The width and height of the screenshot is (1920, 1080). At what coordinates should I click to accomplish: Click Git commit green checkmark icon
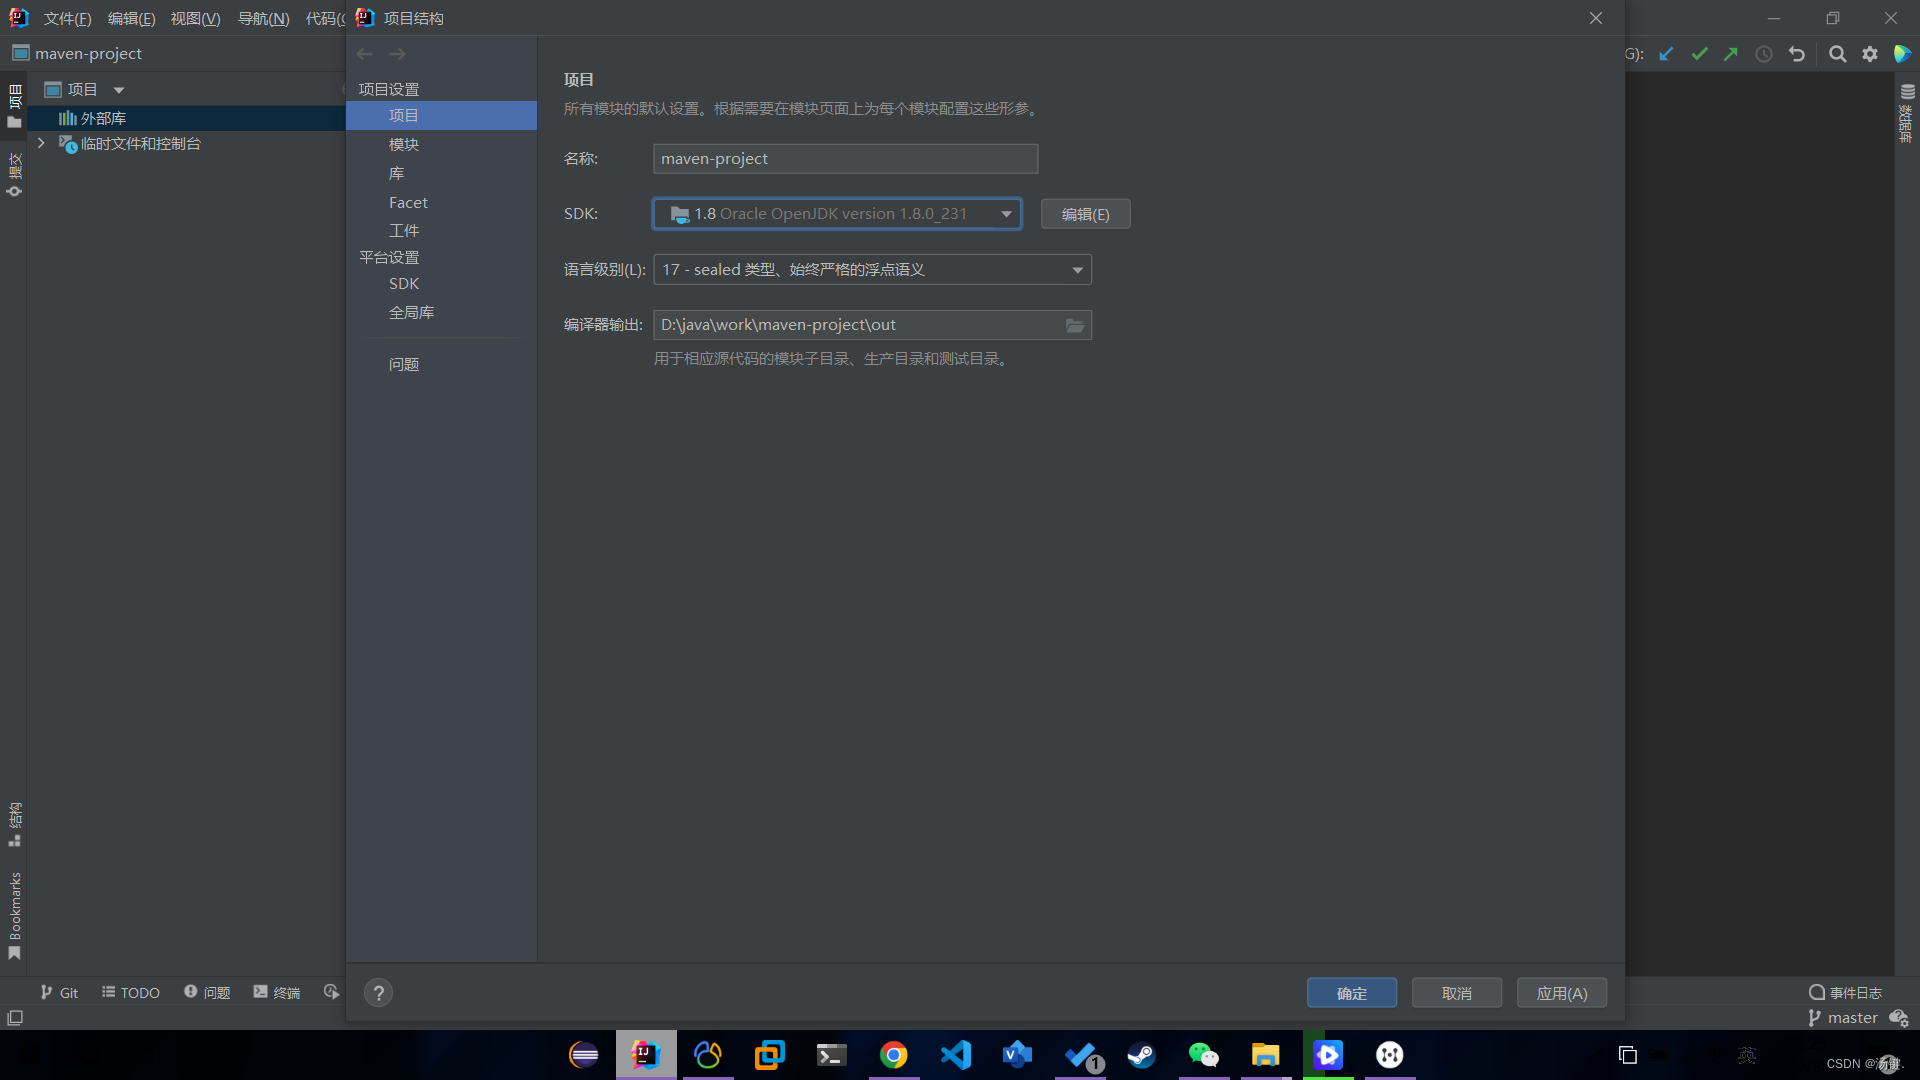coord(1699,54)
